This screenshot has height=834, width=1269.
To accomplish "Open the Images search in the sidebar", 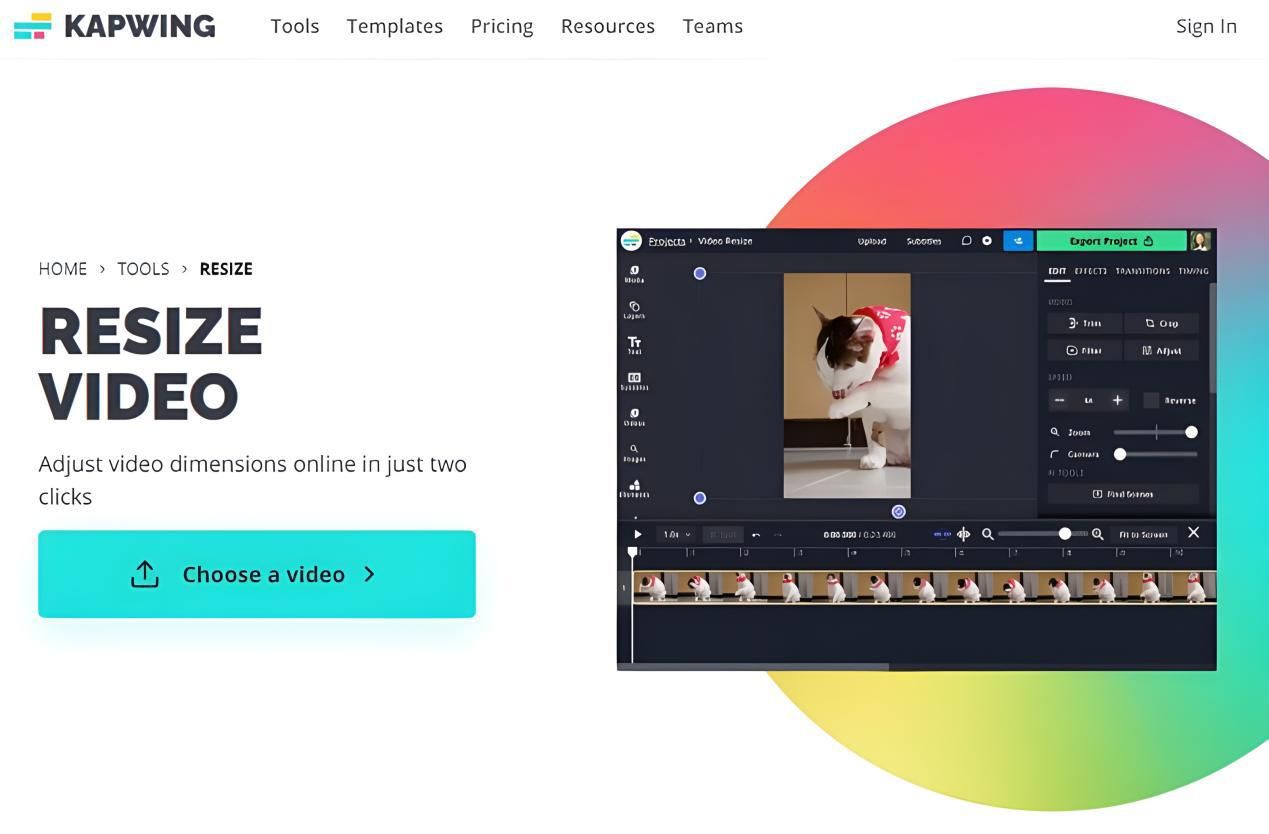I will click(x=634, y=453).
